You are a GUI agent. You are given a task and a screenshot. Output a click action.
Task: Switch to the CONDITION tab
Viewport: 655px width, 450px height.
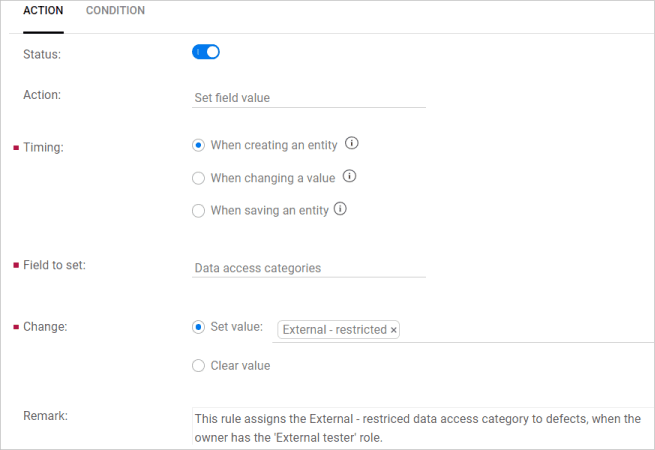click(115, 11)
